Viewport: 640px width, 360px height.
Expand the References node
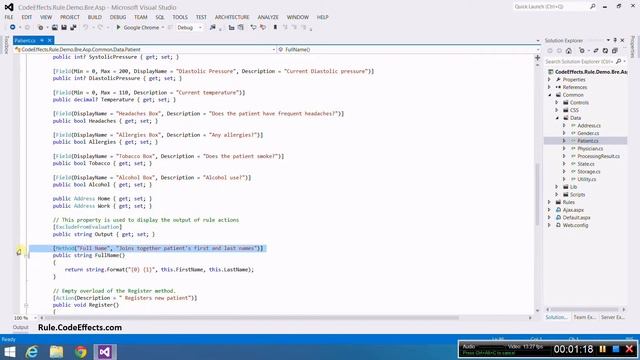(549, 87)
